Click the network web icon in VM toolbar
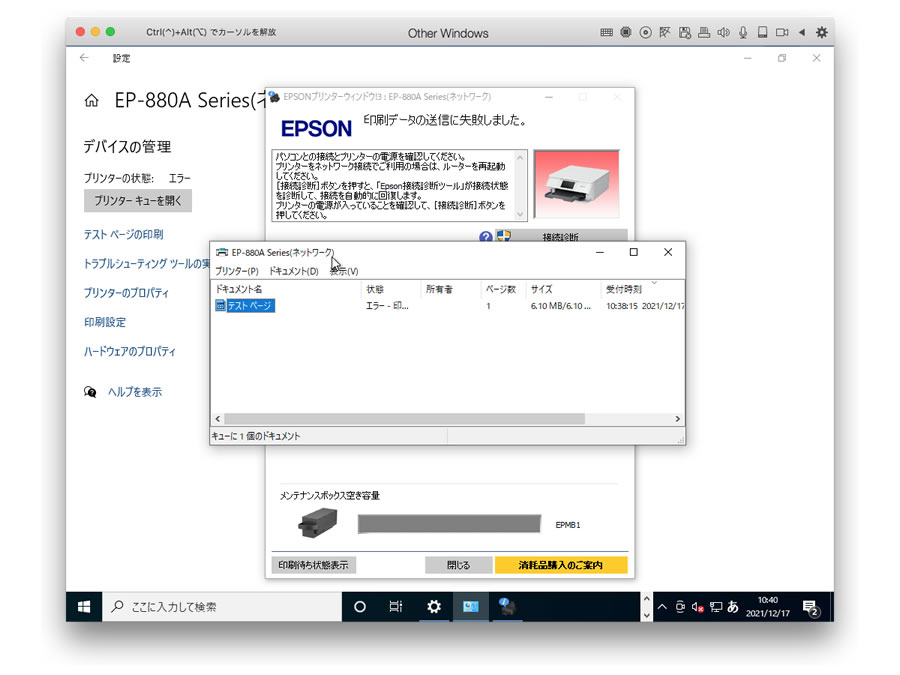 point(665,33)
